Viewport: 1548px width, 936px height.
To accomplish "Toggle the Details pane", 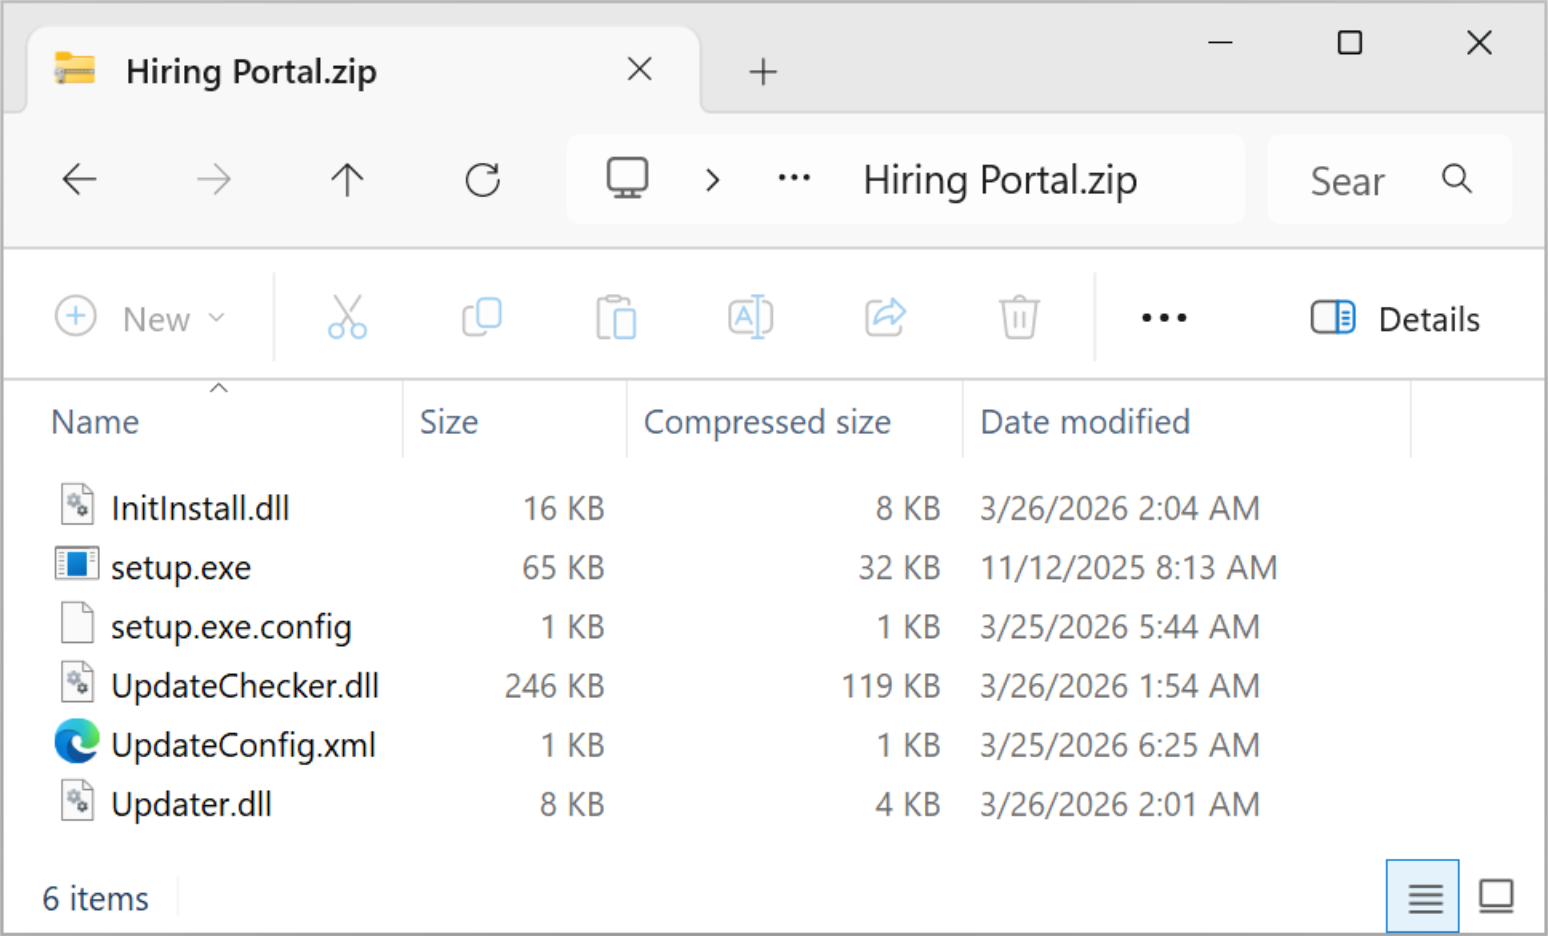I will point(1395,319).
